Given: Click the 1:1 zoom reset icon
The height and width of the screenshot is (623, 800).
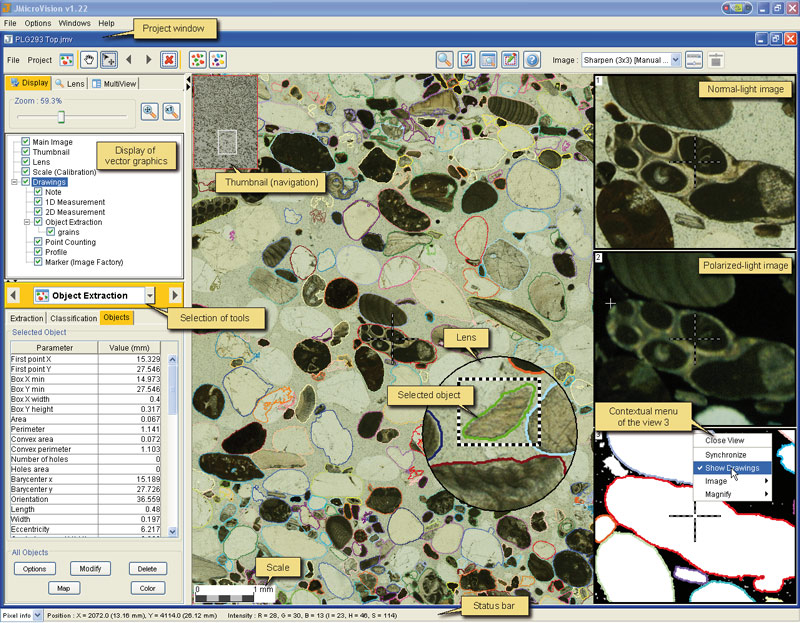Looking at the screenshot, I should [x=171, y=111].
